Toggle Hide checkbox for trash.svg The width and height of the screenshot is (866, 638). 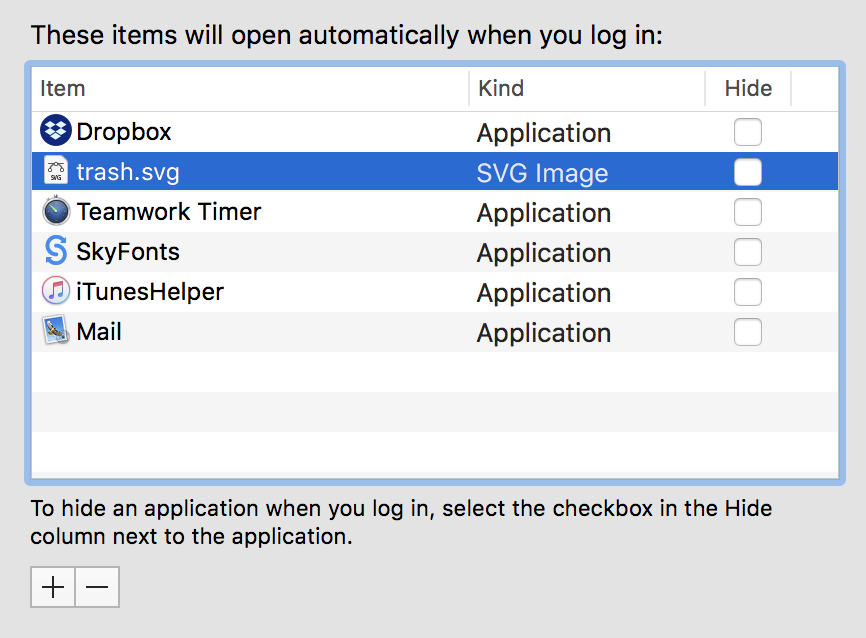[747, 172]
